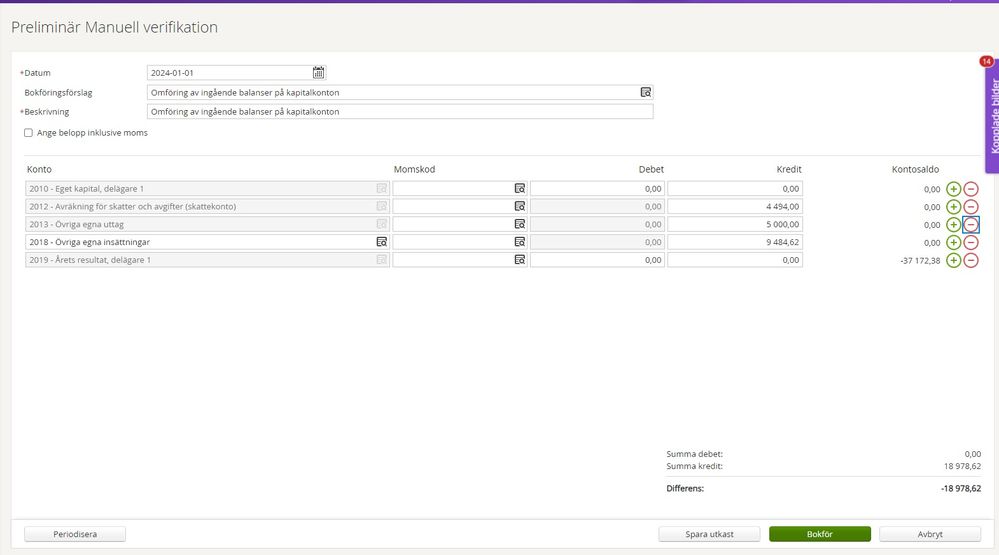Enable Ange belopp inklusive moms checkbox
This screenshot has height=555, width=999.
pos(28,132)
